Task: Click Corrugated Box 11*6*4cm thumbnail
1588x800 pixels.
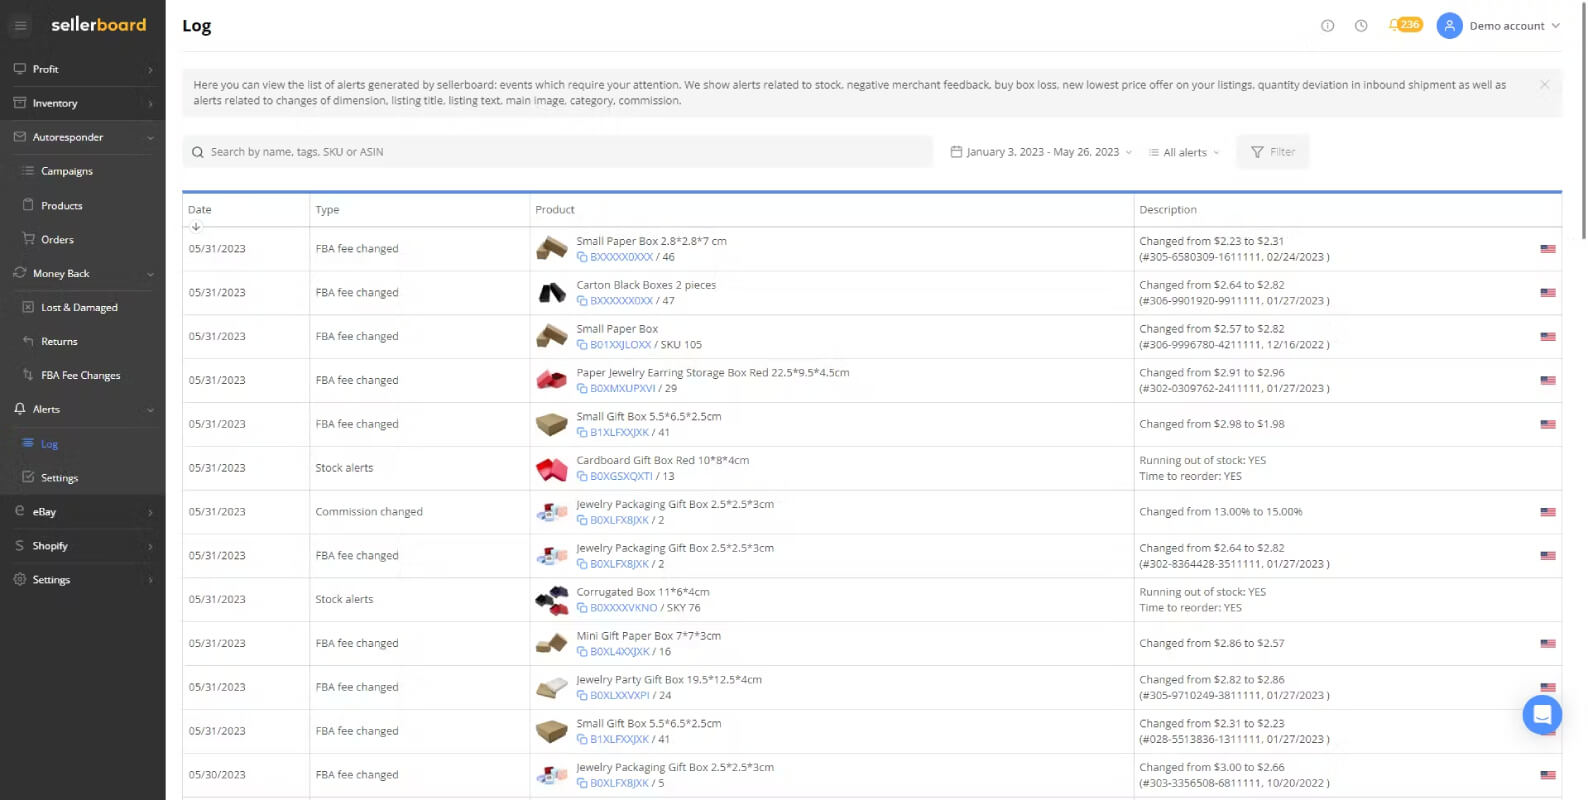Action: point(552,600)
